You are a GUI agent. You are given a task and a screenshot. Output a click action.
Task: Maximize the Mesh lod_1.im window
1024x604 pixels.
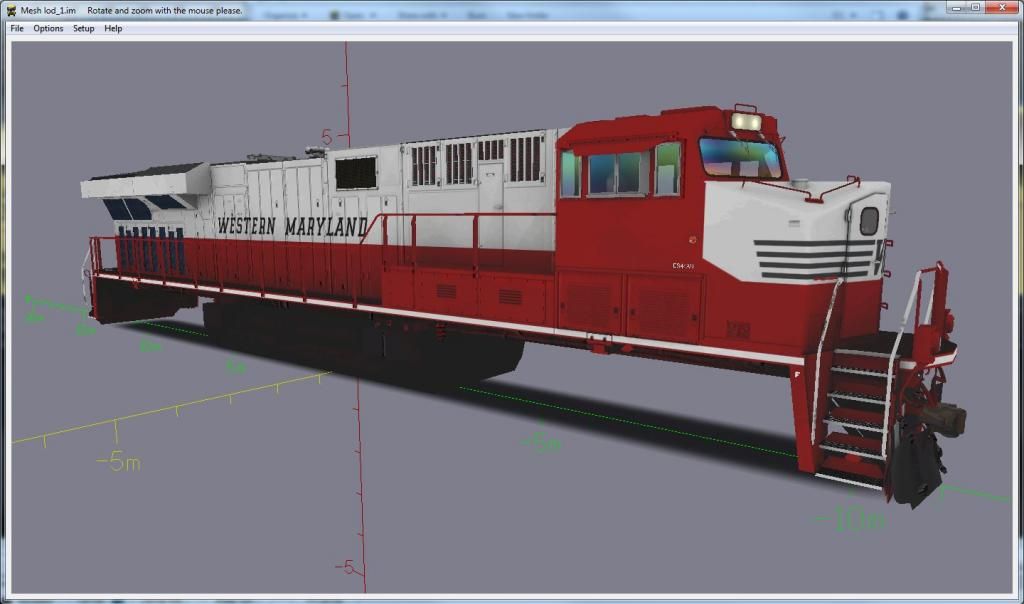point(975,8)
